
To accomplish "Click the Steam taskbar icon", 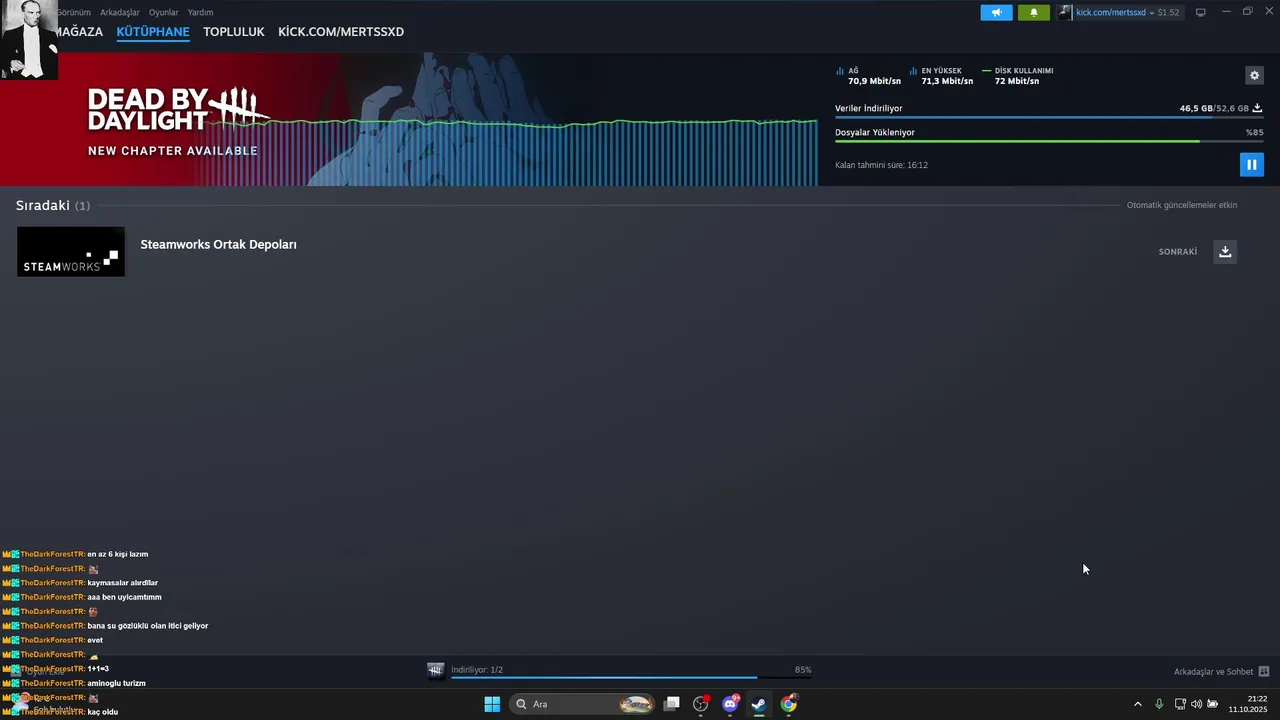I will pyautogui.click(x=759, y=704).
